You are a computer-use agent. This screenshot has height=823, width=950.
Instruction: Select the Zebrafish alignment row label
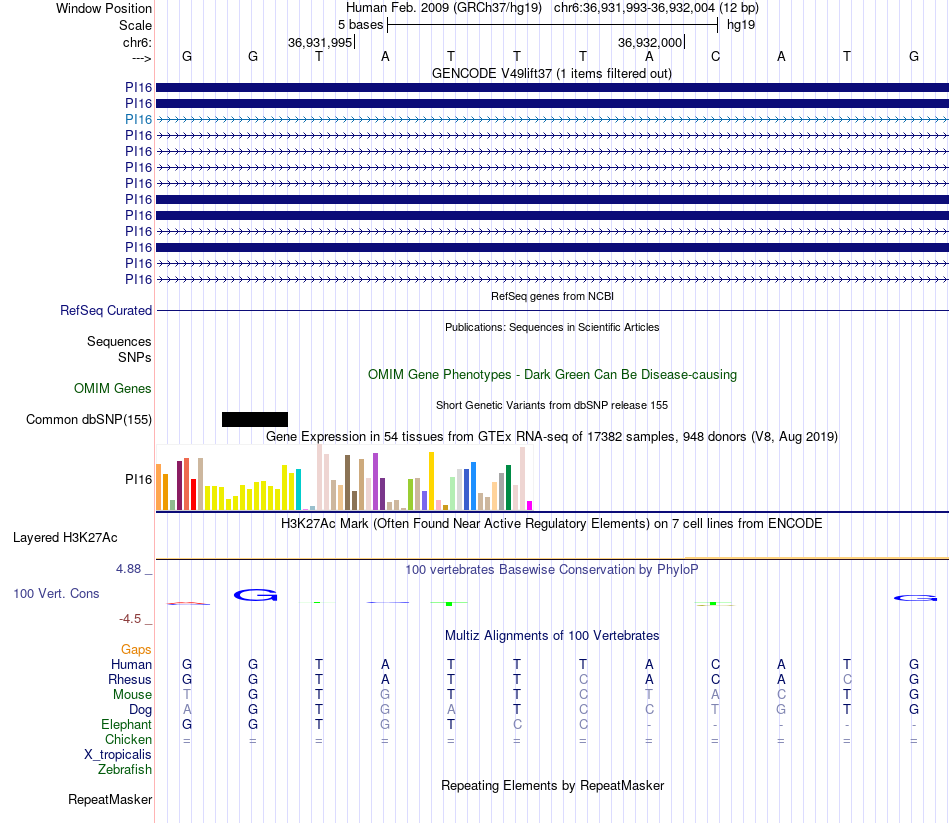pyautogui.click(x=125, y=769)
